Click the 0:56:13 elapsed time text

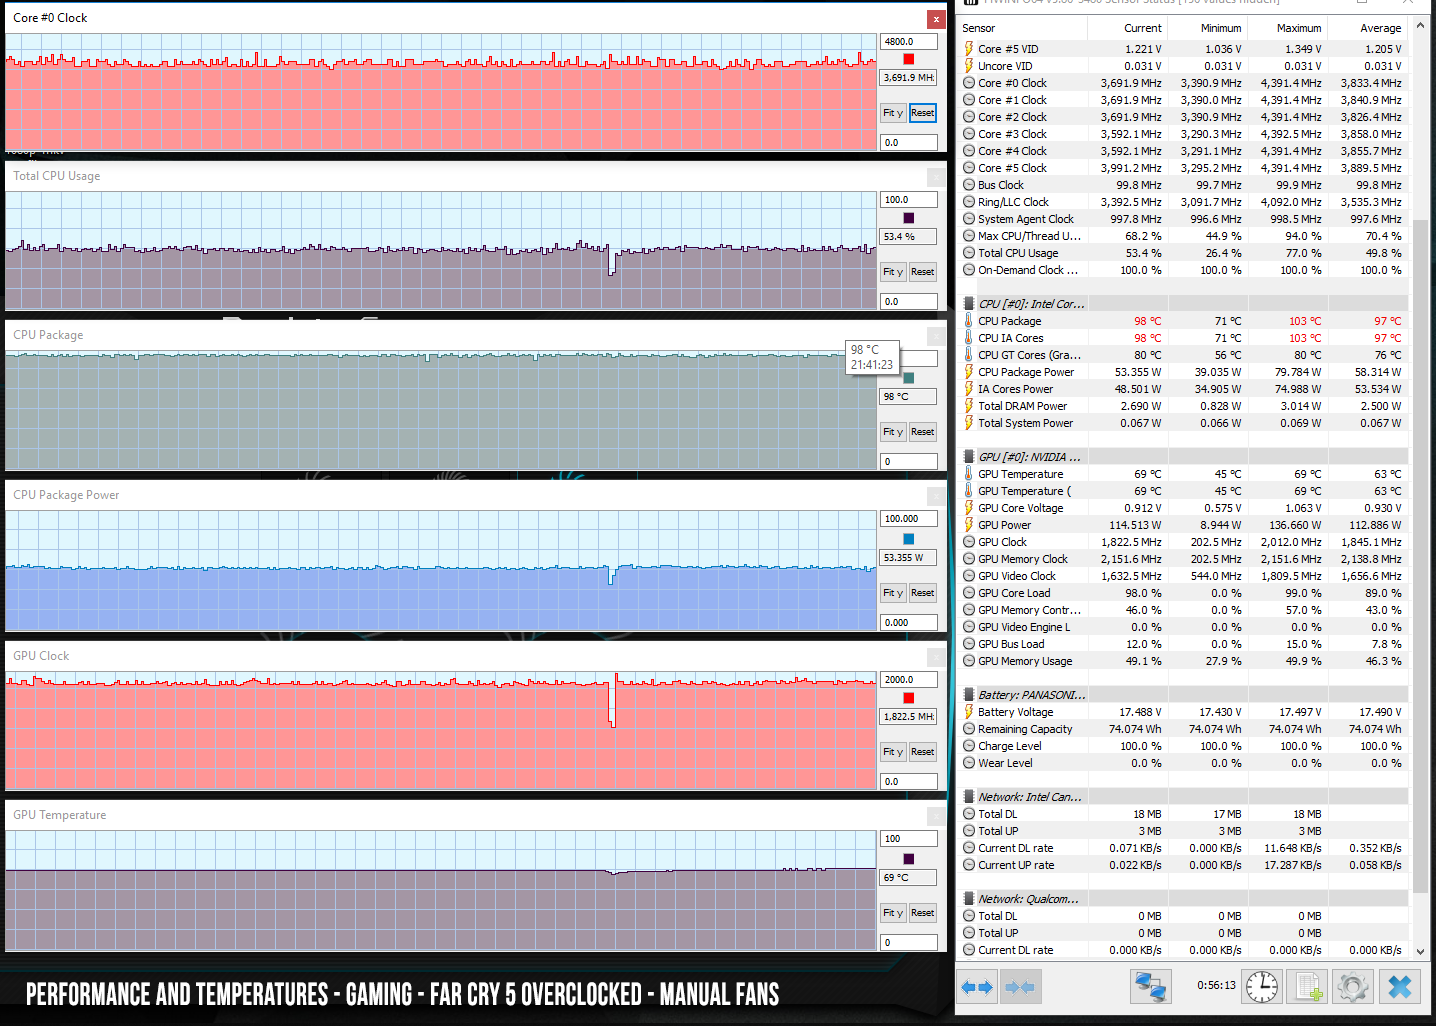[x=1216, y=985]
